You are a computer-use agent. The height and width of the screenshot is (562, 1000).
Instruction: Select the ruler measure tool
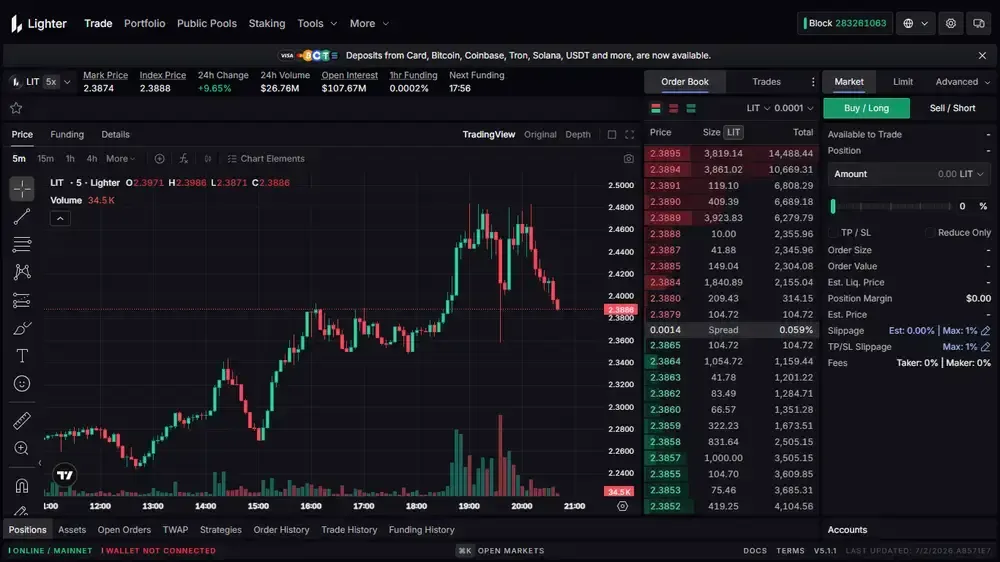pyautogui.click(x=22, y=420)
